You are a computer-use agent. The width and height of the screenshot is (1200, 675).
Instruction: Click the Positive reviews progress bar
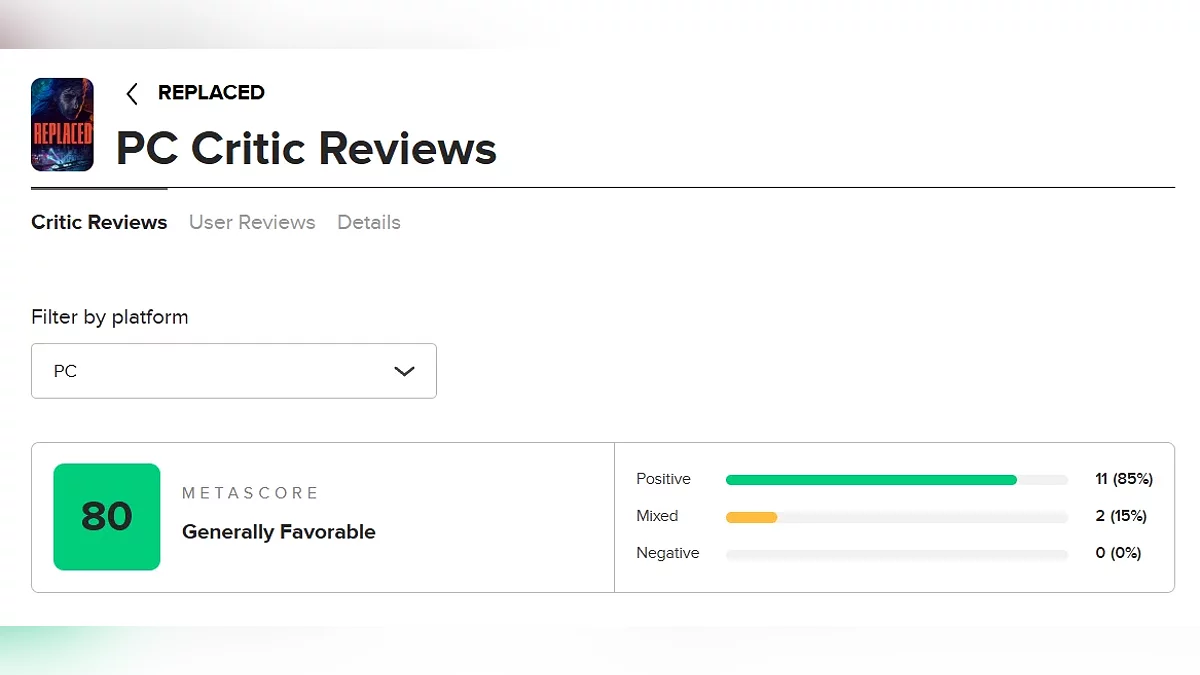click(x=870, y=479)
